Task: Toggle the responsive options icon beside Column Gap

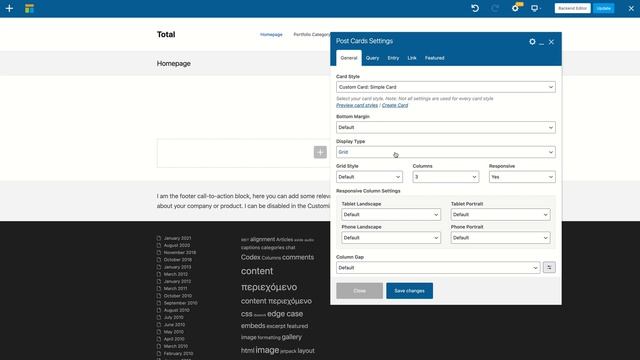Action: [549, 267]
